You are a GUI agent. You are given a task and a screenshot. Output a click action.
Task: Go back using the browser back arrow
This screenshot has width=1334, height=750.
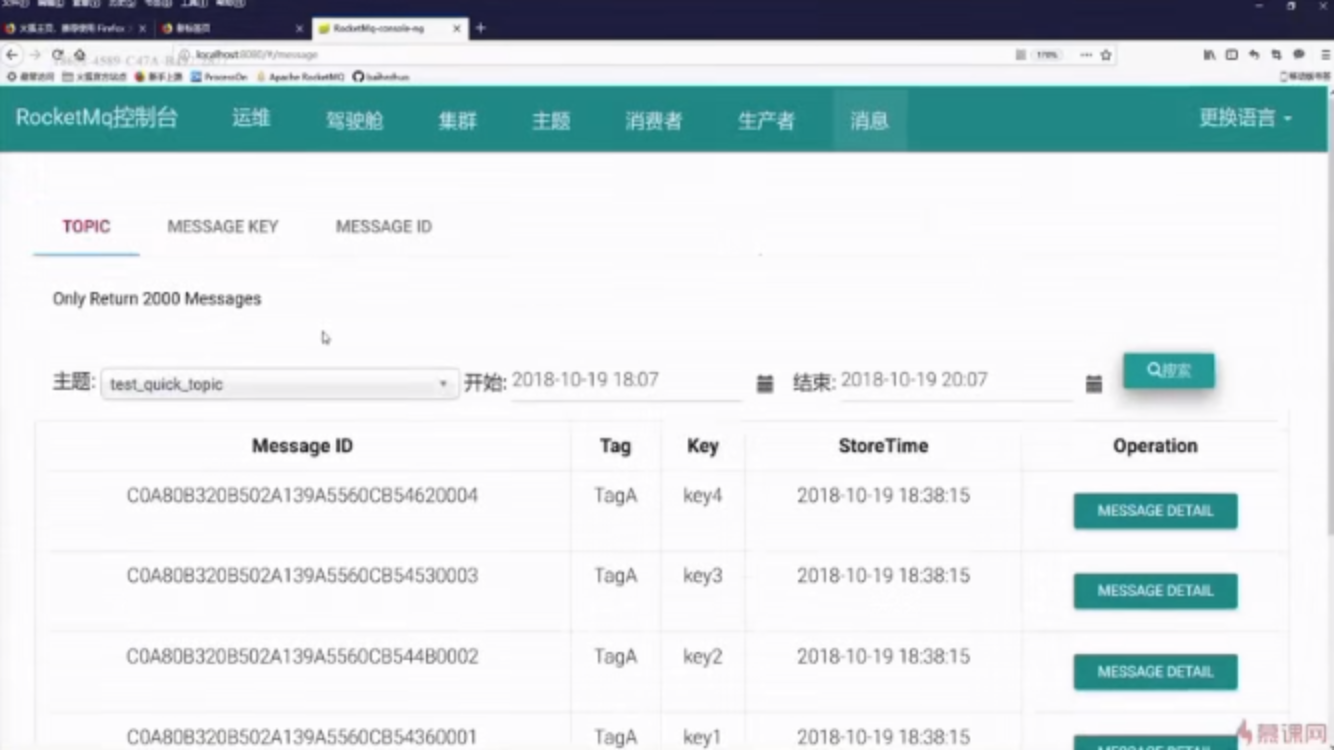coord(12,55)
